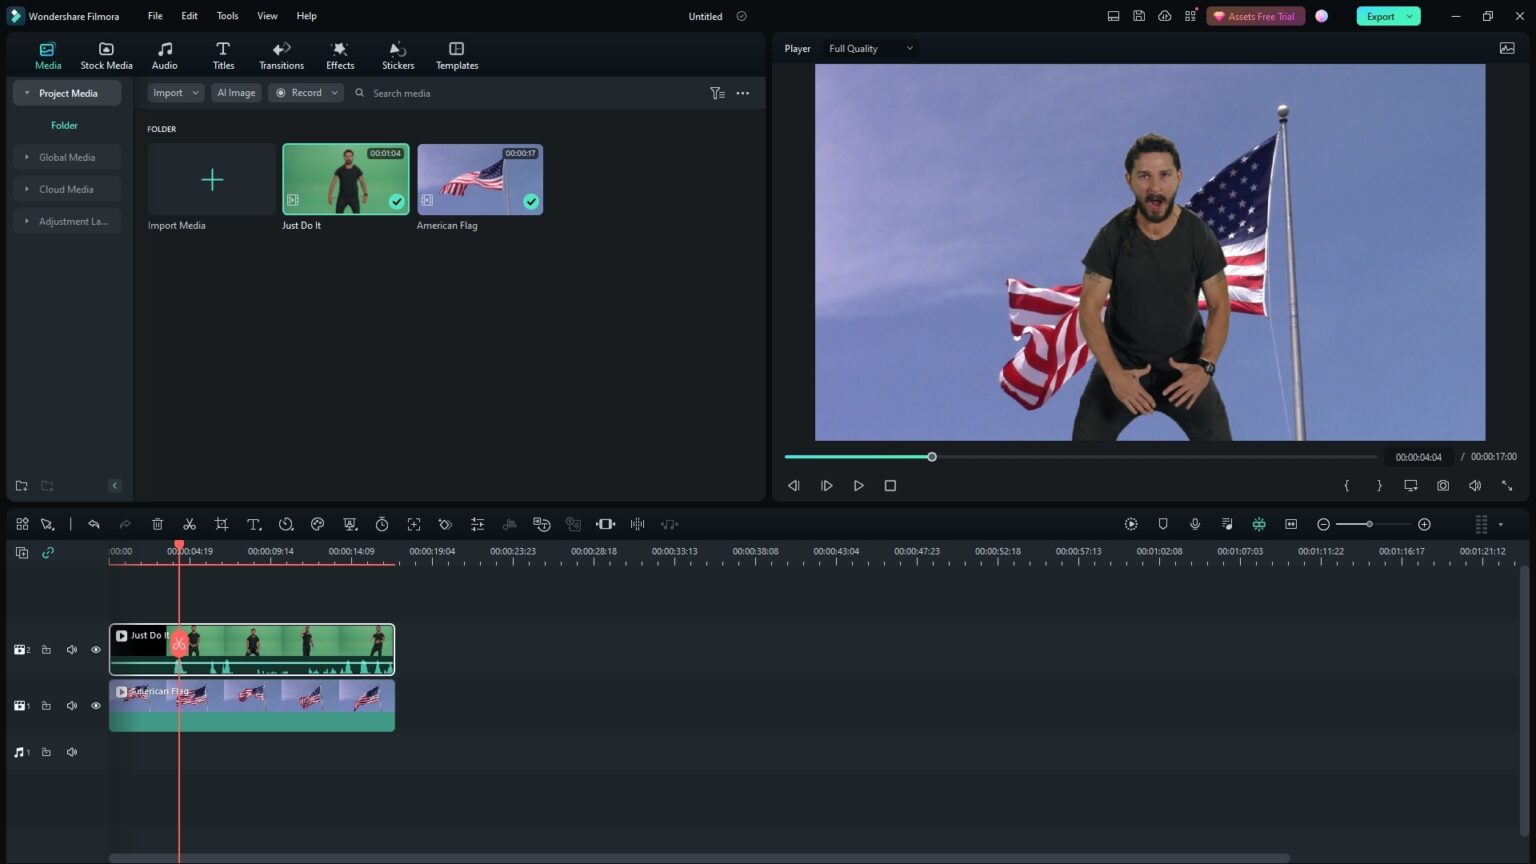Screen dimensions: 1536x864
Task: Hide video track 1 with eye icon
Action: (x=96, y=706)
